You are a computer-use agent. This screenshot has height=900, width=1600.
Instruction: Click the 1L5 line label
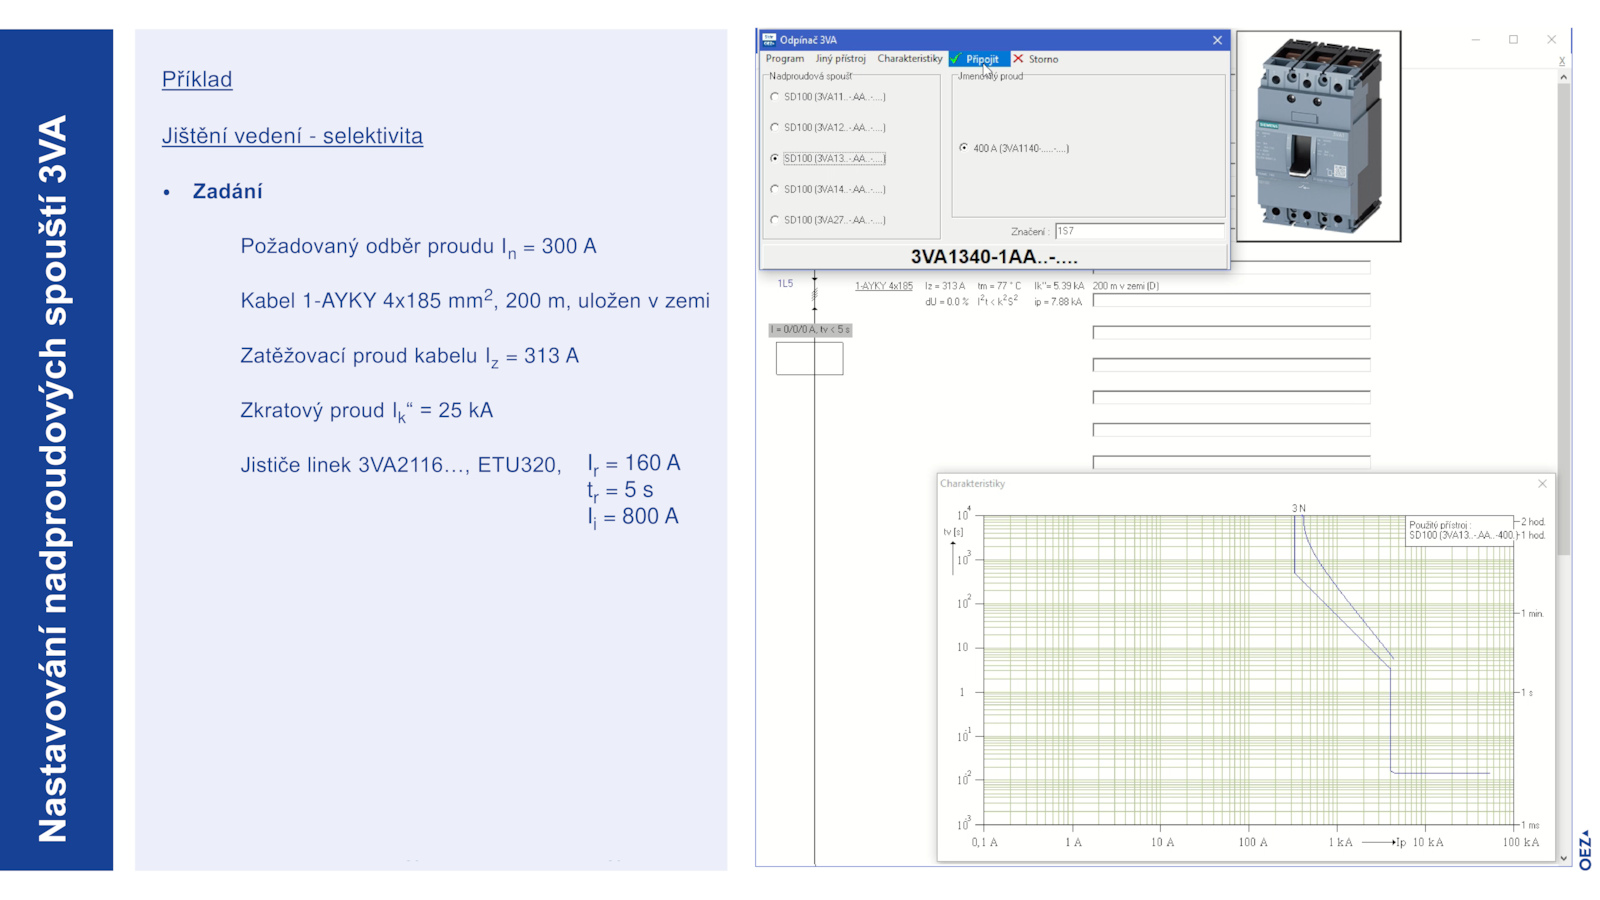[785, 284]
